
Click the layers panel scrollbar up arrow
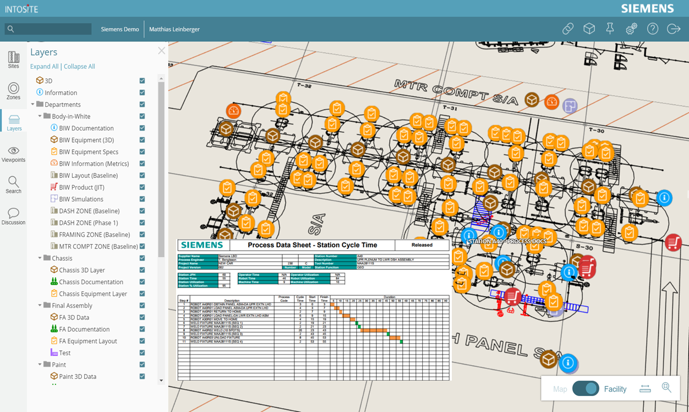(x=161, y=79)
